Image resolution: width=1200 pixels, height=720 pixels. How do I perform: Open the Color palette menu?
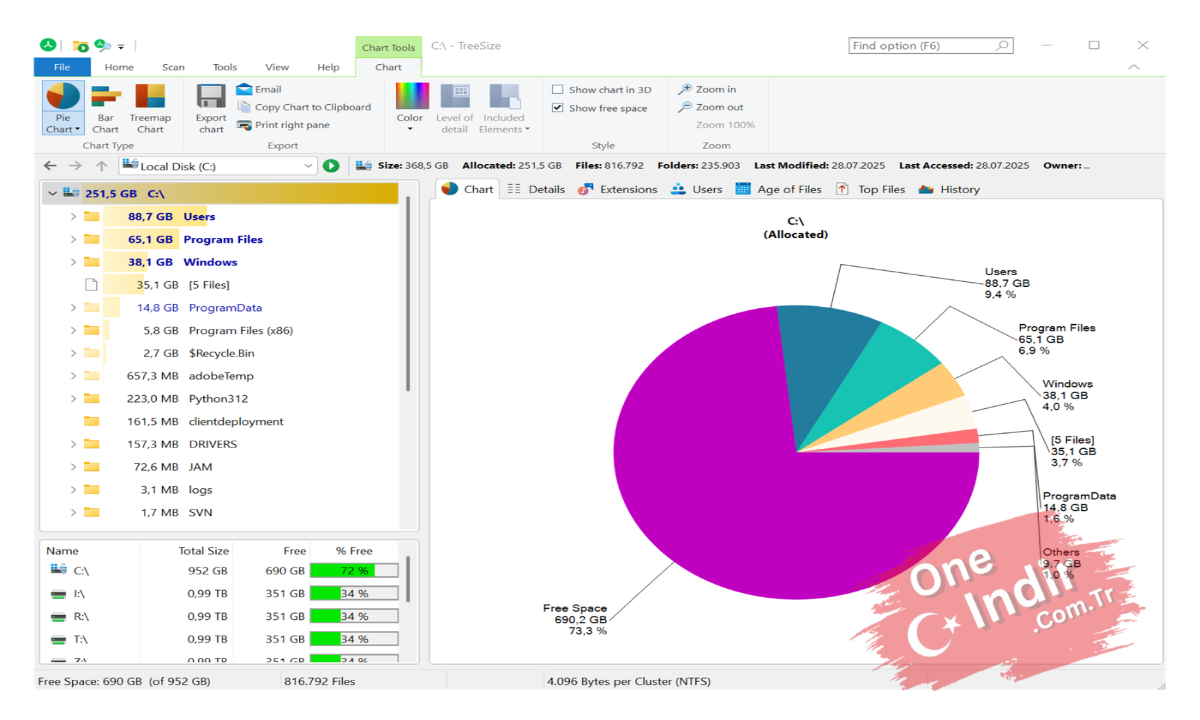[x=411, y=108]
